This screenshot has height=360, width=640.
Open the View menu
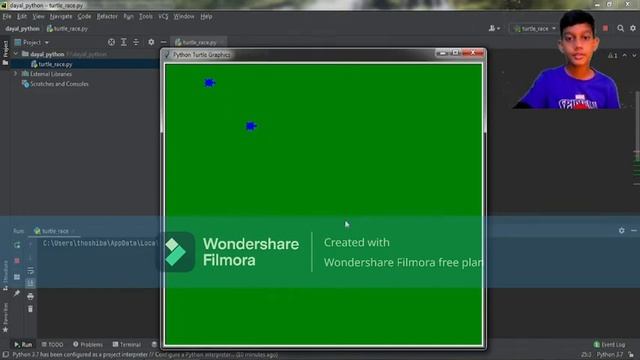pyautogui.click(x=38, y=17)
